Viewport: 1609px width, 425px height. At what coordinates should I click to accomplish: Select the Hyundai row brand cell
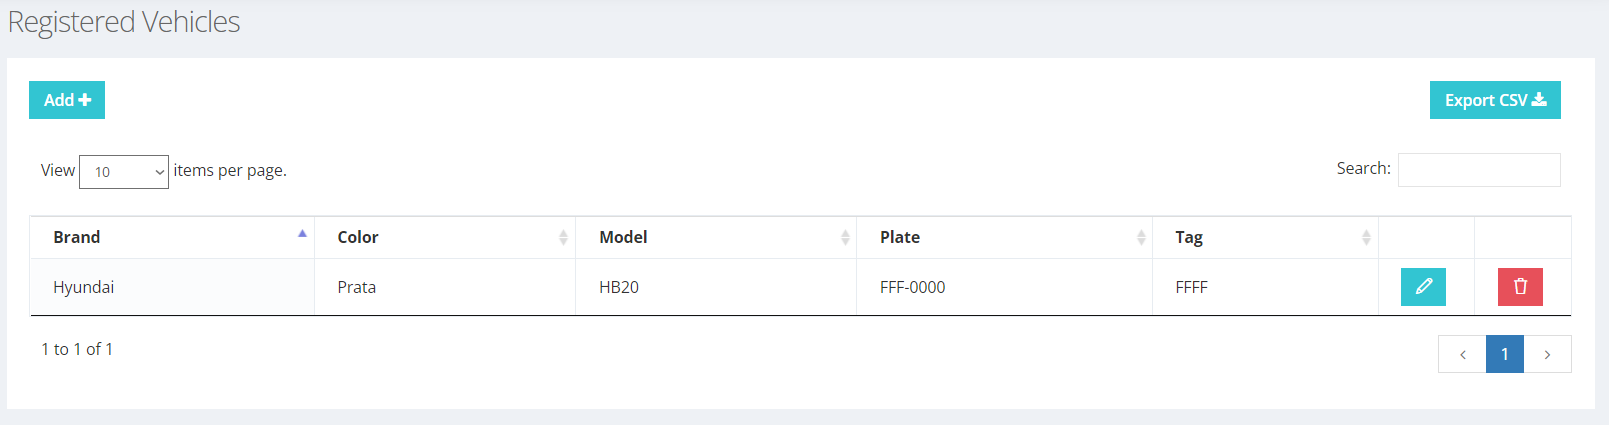[172, 287]
